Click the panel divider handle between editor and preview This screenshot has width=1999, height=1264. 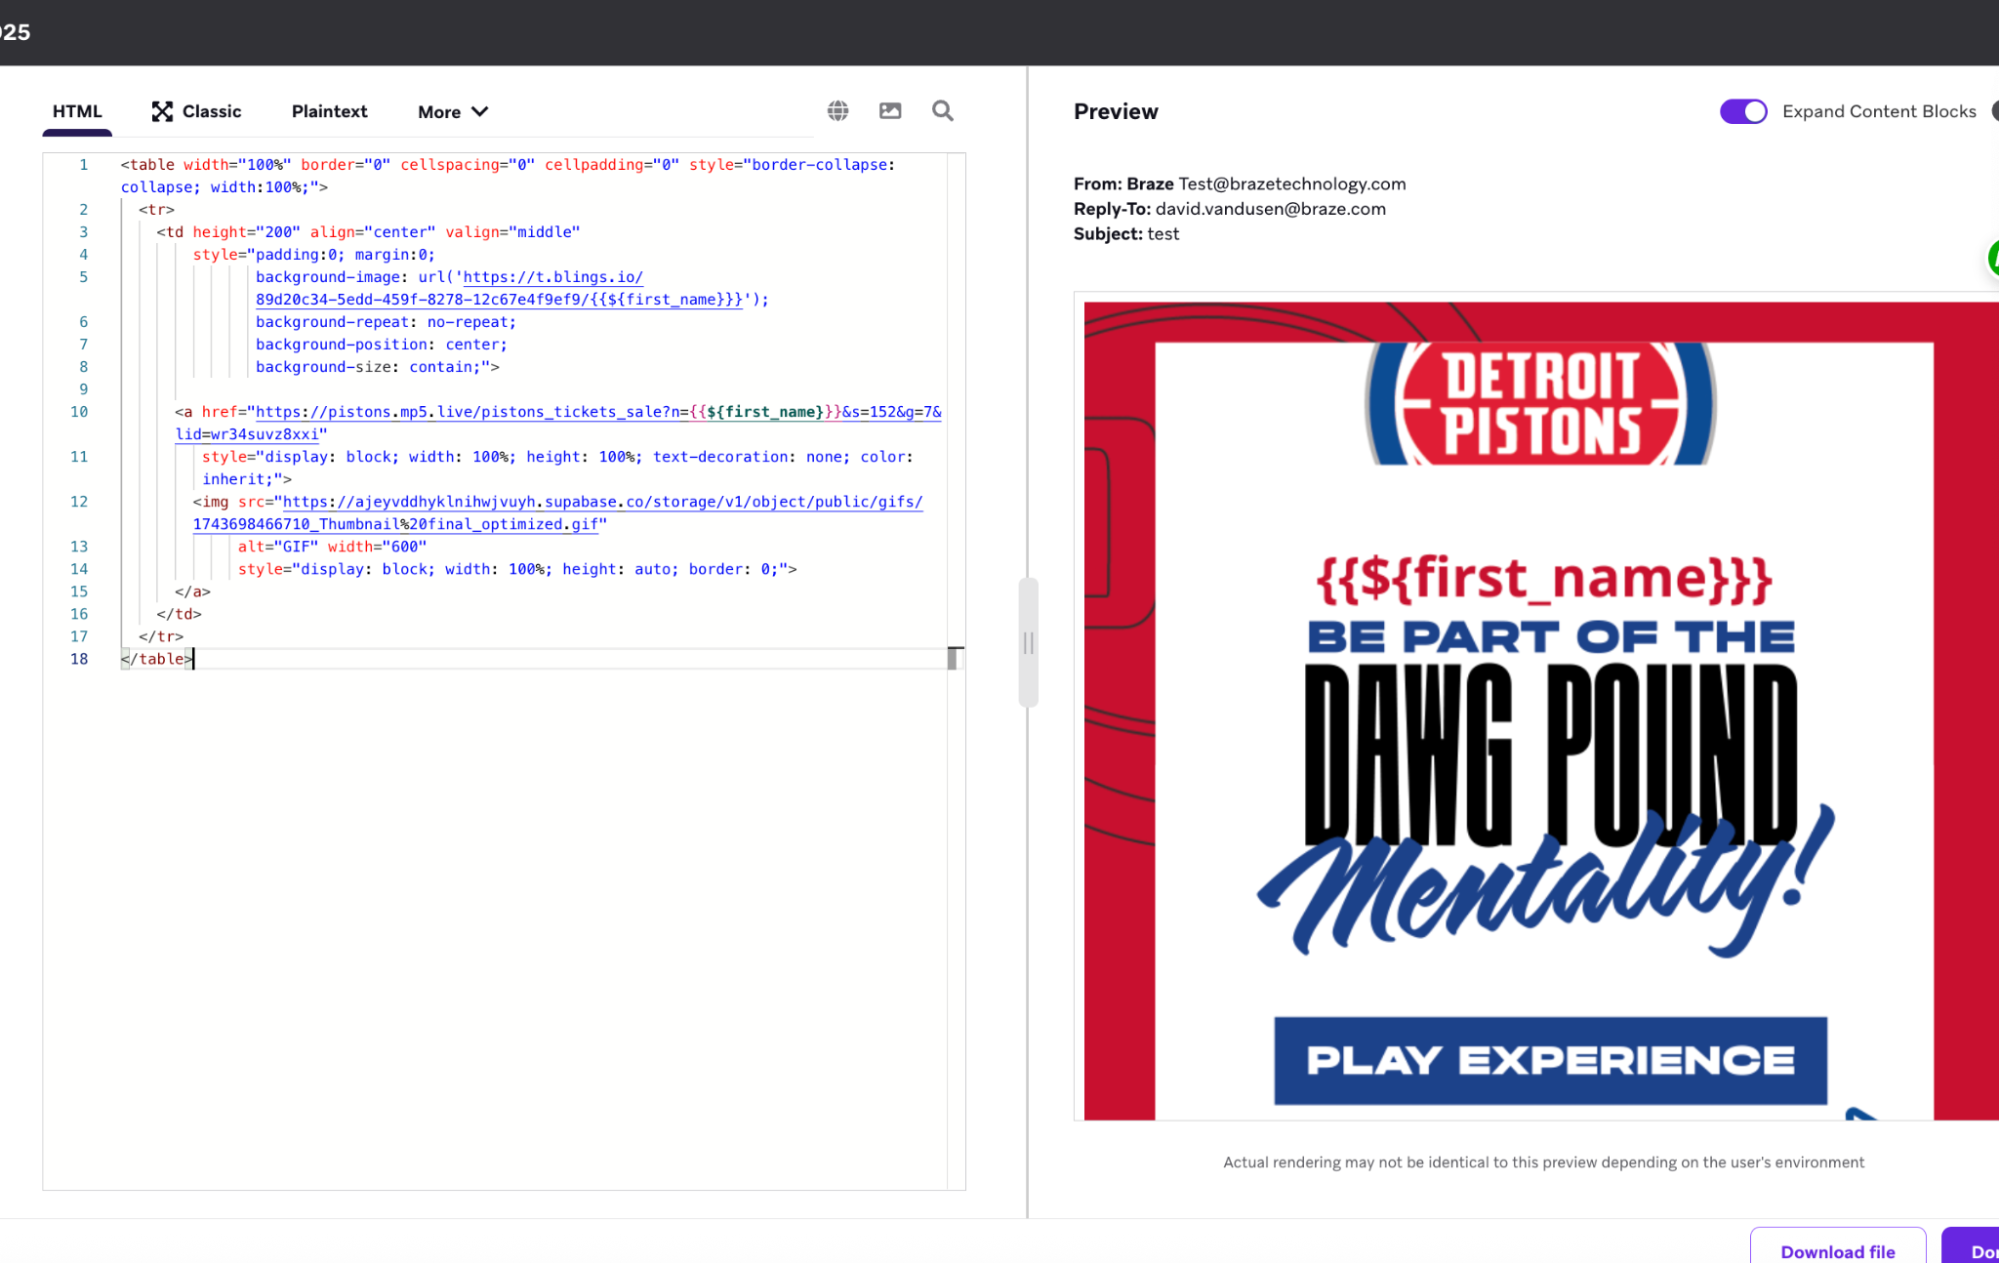1028,643
